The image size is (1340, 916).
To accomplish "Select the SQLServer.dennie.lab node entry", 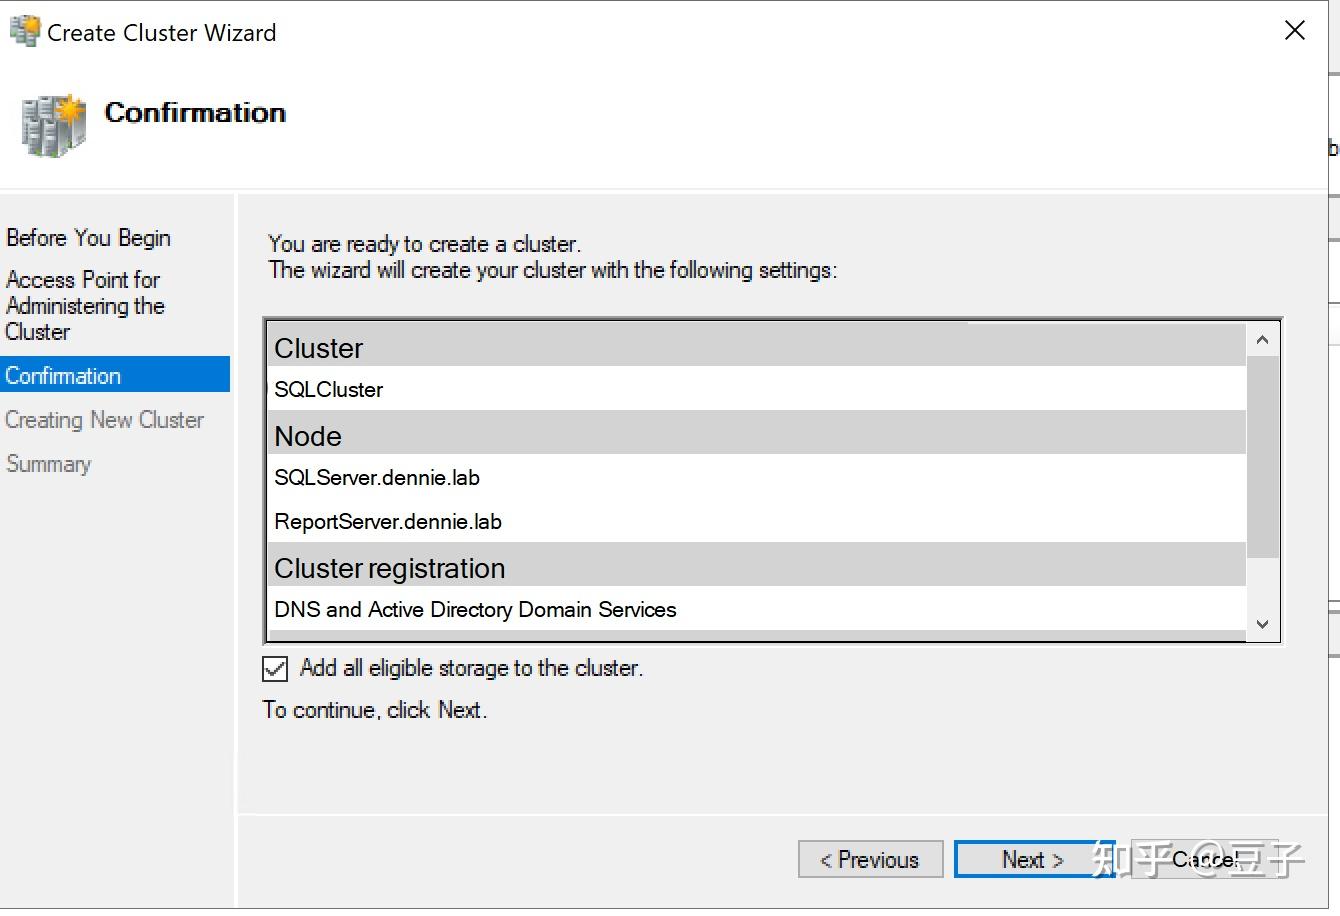I will click(377, 478).
